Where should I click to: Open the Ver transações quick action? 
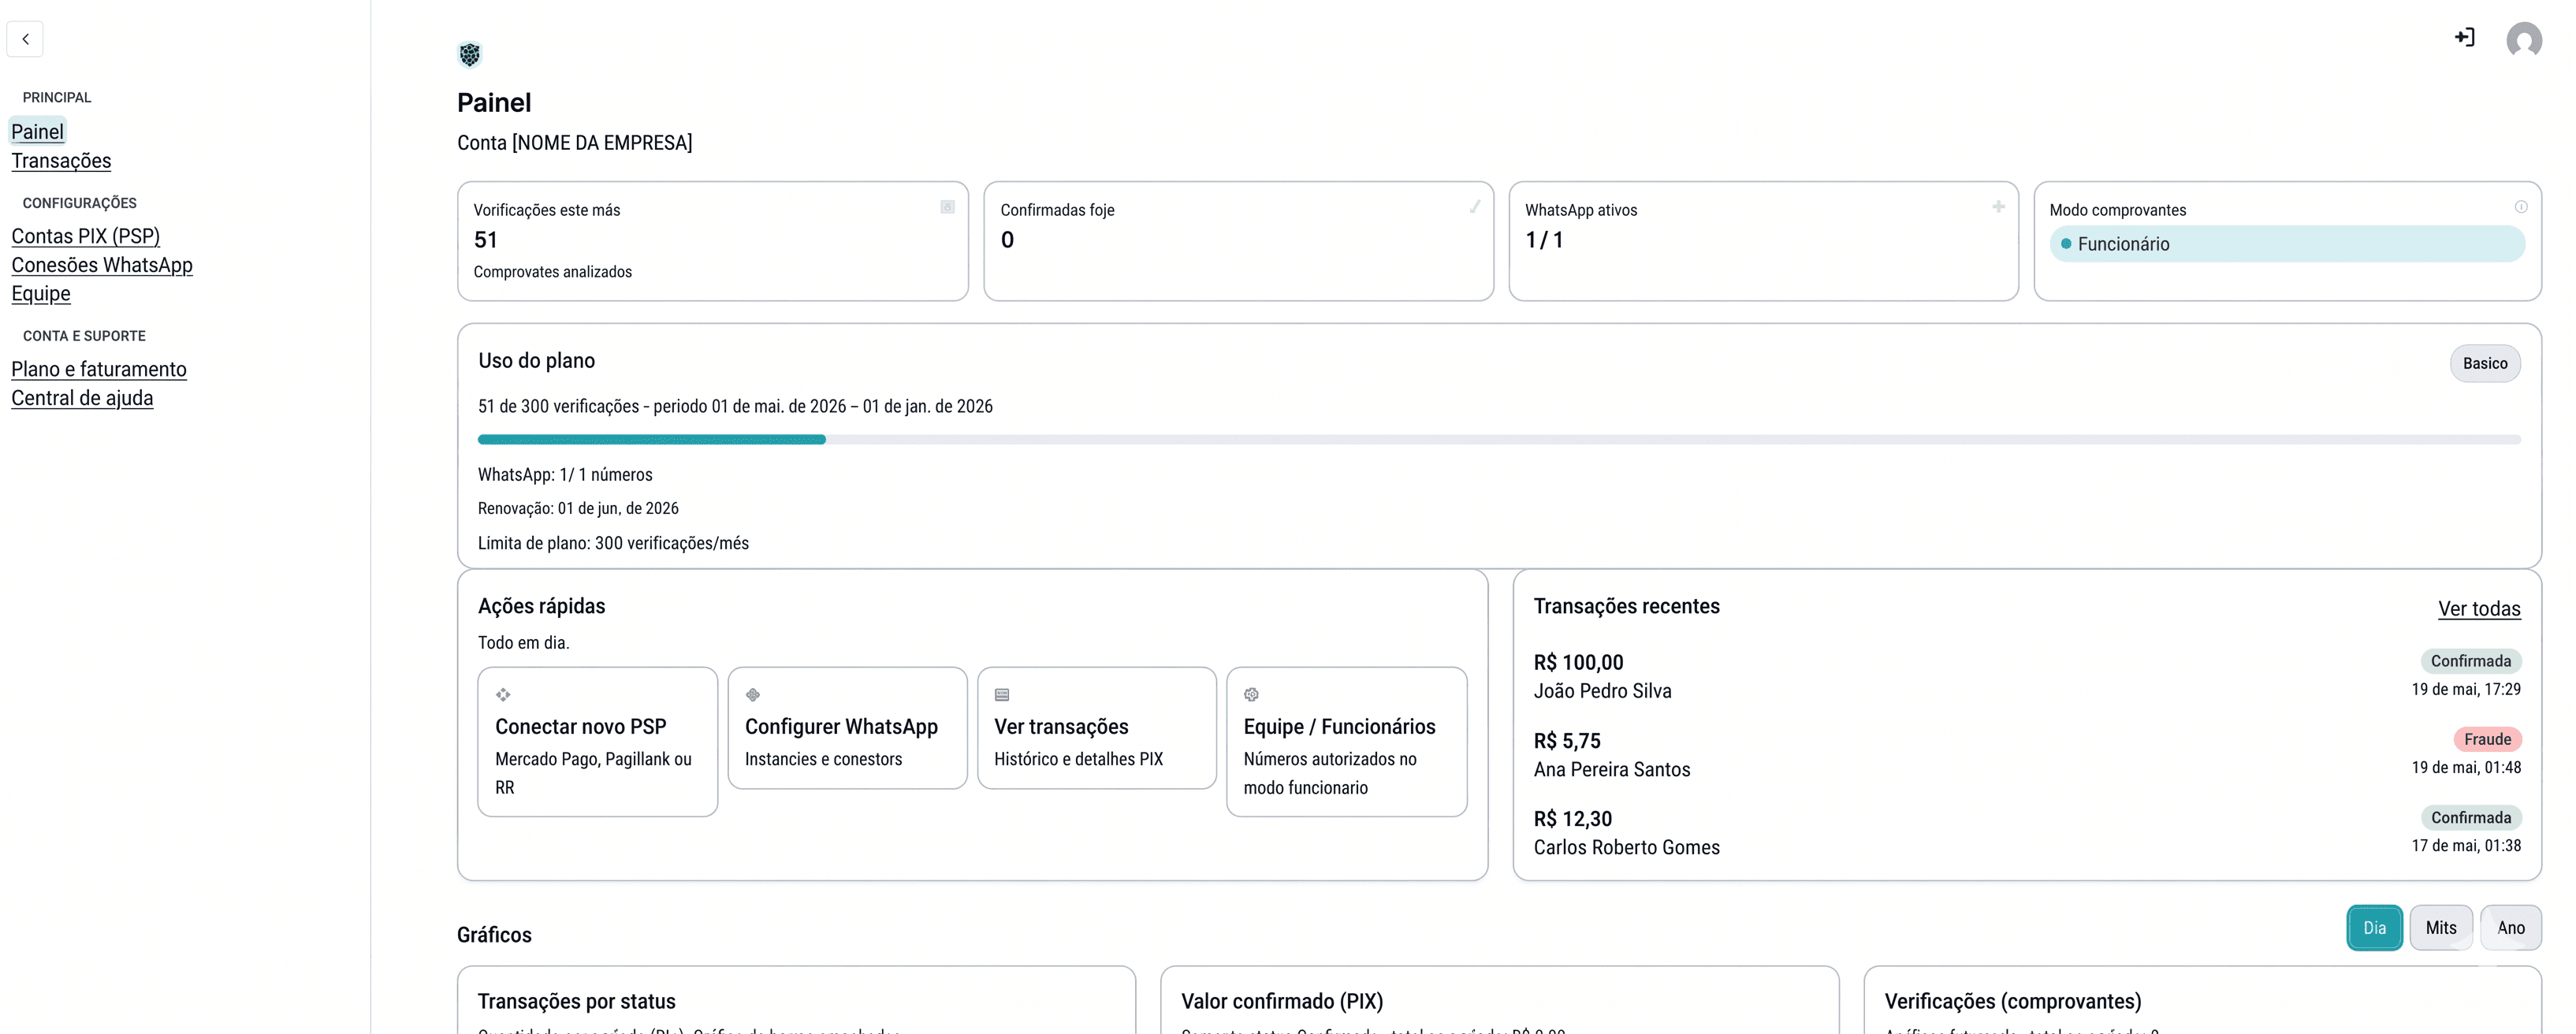coord(1097,727)
